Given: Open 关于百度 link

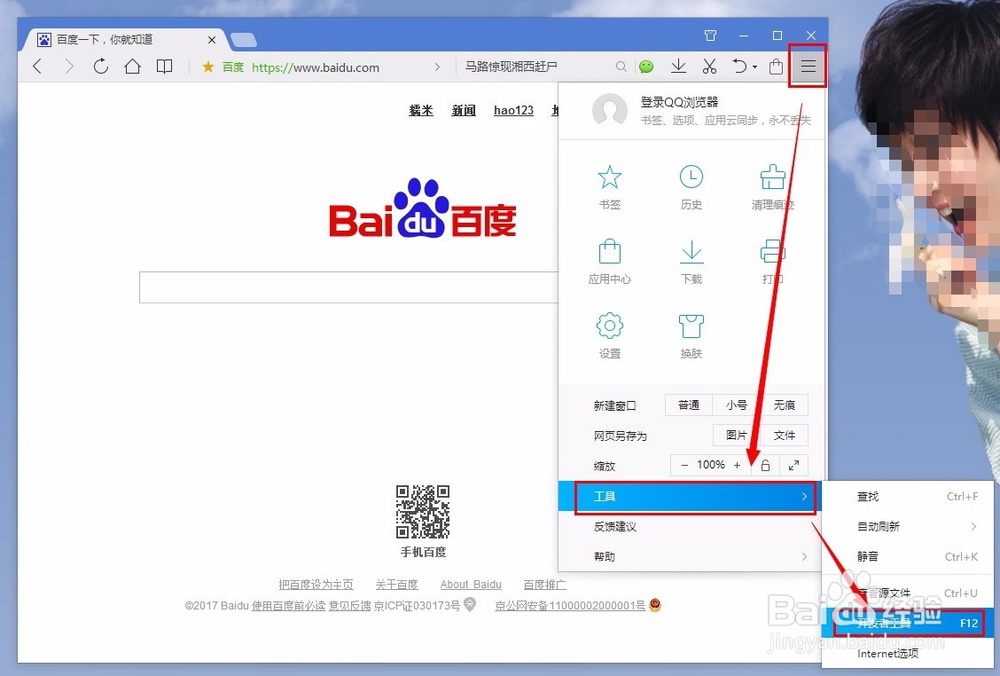Looking at the screenshot, I should 397,584.
